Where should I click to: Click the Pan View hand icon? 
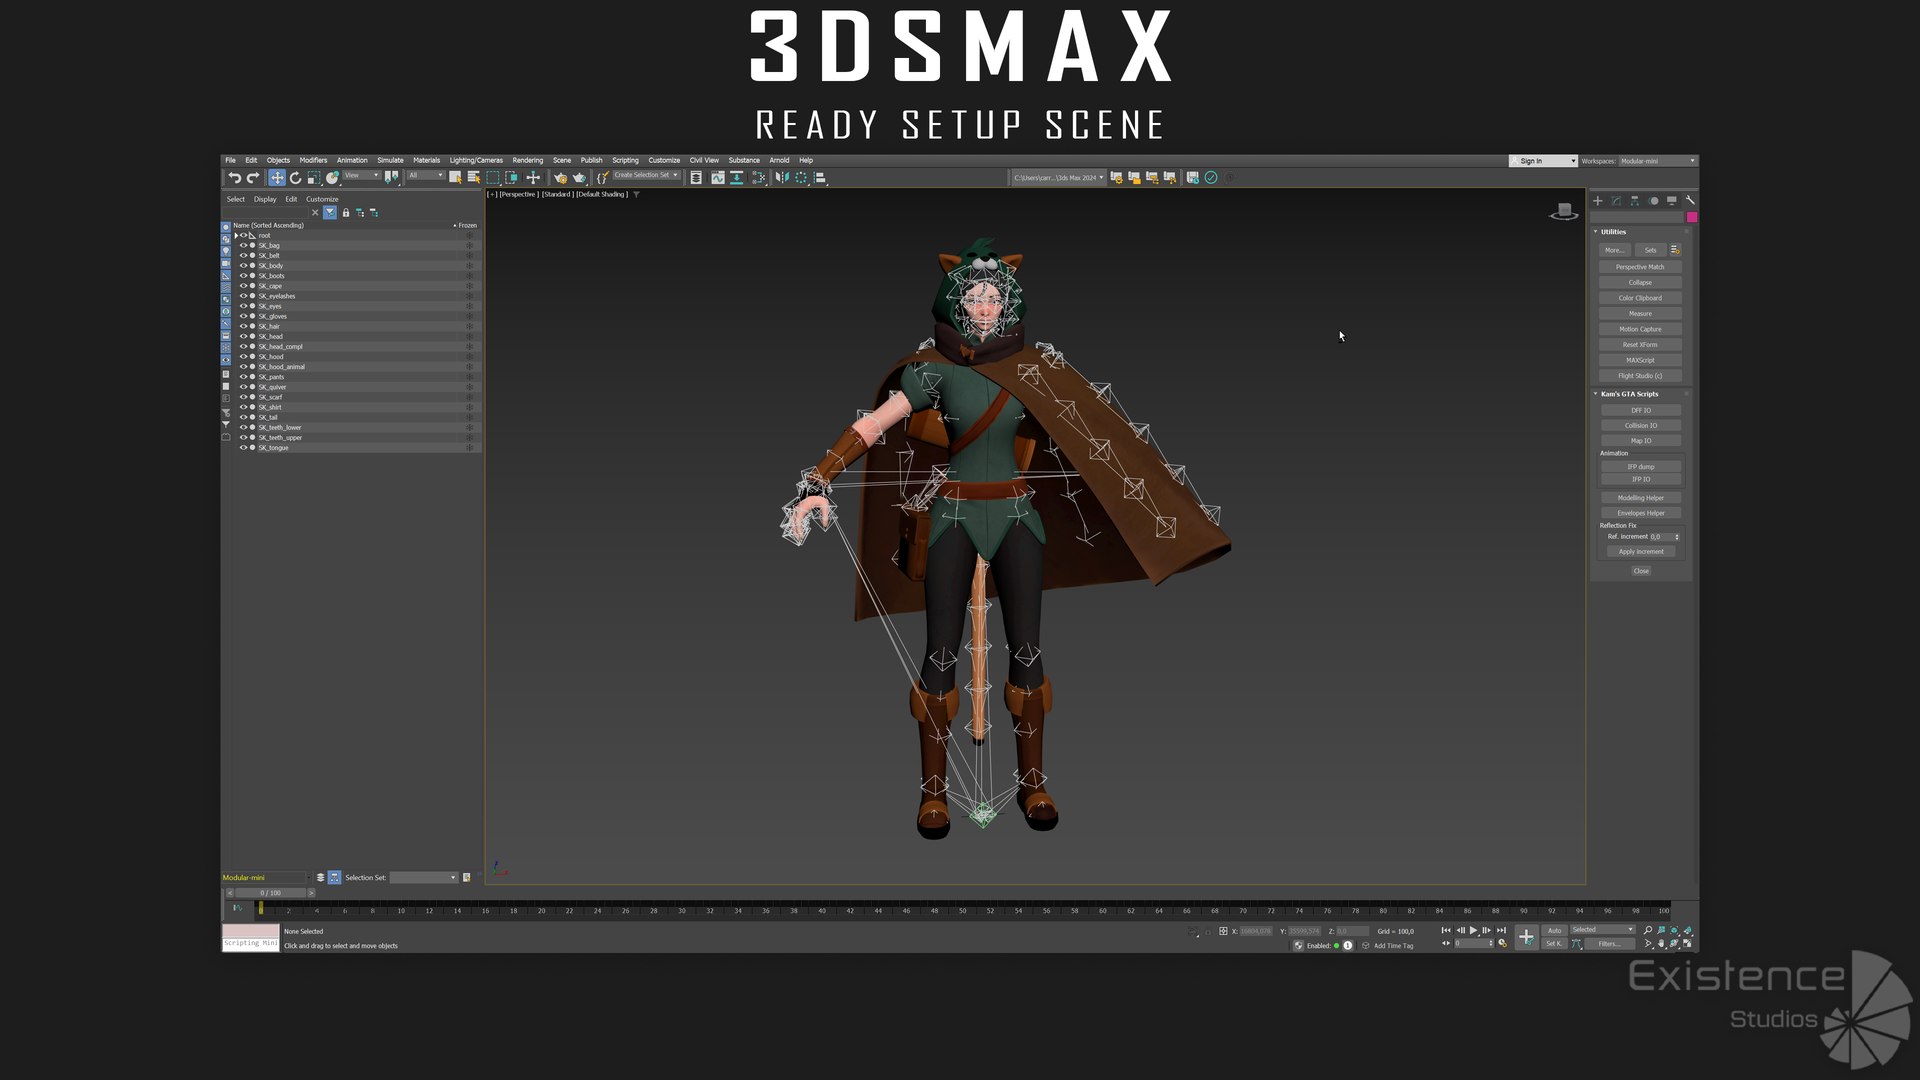tap(1661, 944)
